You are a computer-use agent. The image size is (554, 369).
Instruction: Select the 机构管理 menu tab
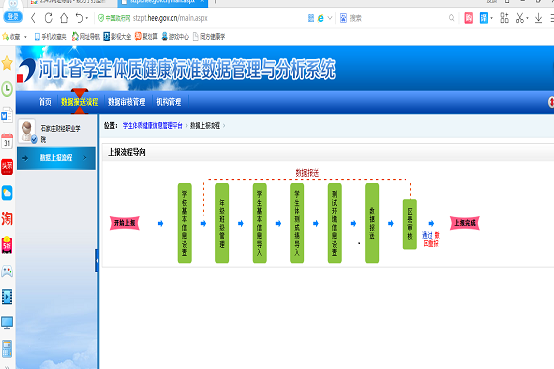point(169,102)
